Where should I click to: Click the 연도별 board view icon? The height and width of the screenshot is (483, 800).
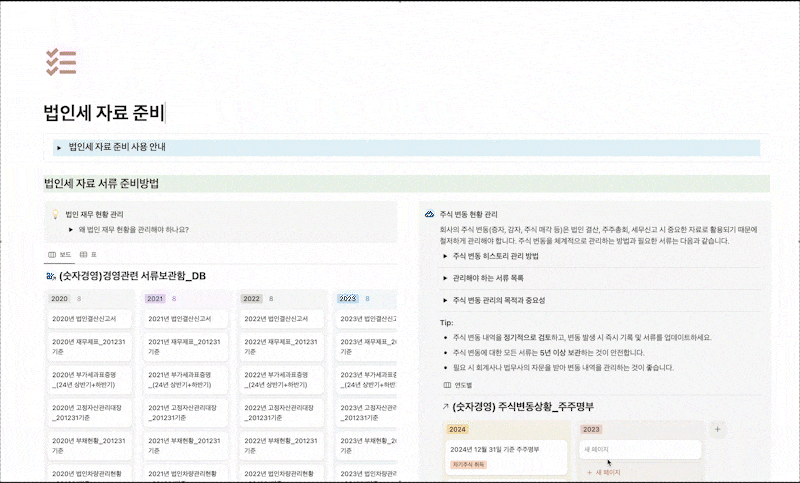coord(447,385)
